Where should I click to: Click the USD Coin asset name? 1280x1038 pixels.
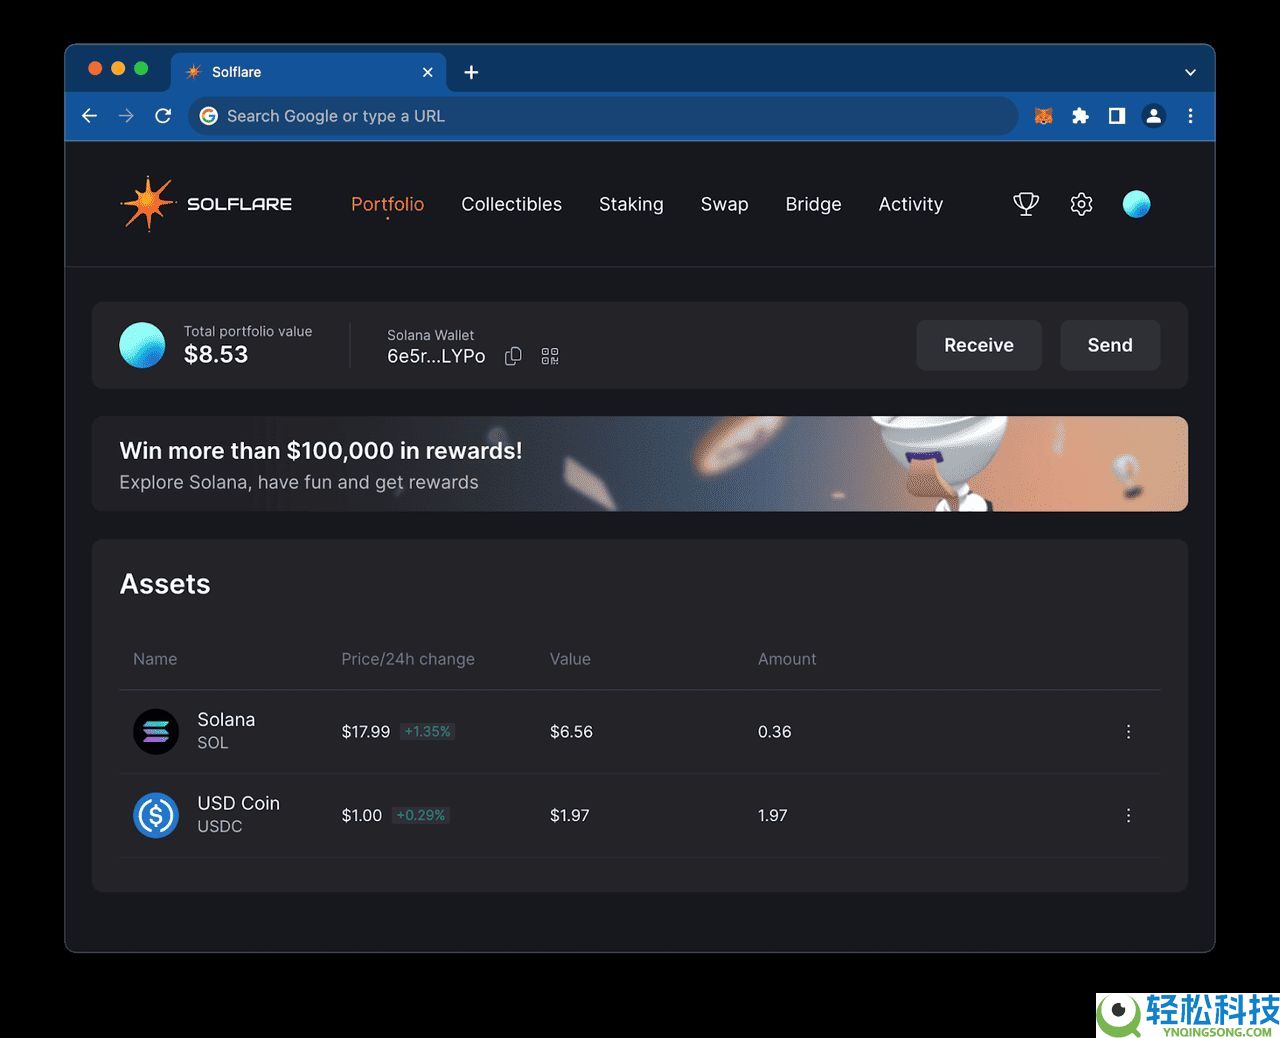coord(238,803)
